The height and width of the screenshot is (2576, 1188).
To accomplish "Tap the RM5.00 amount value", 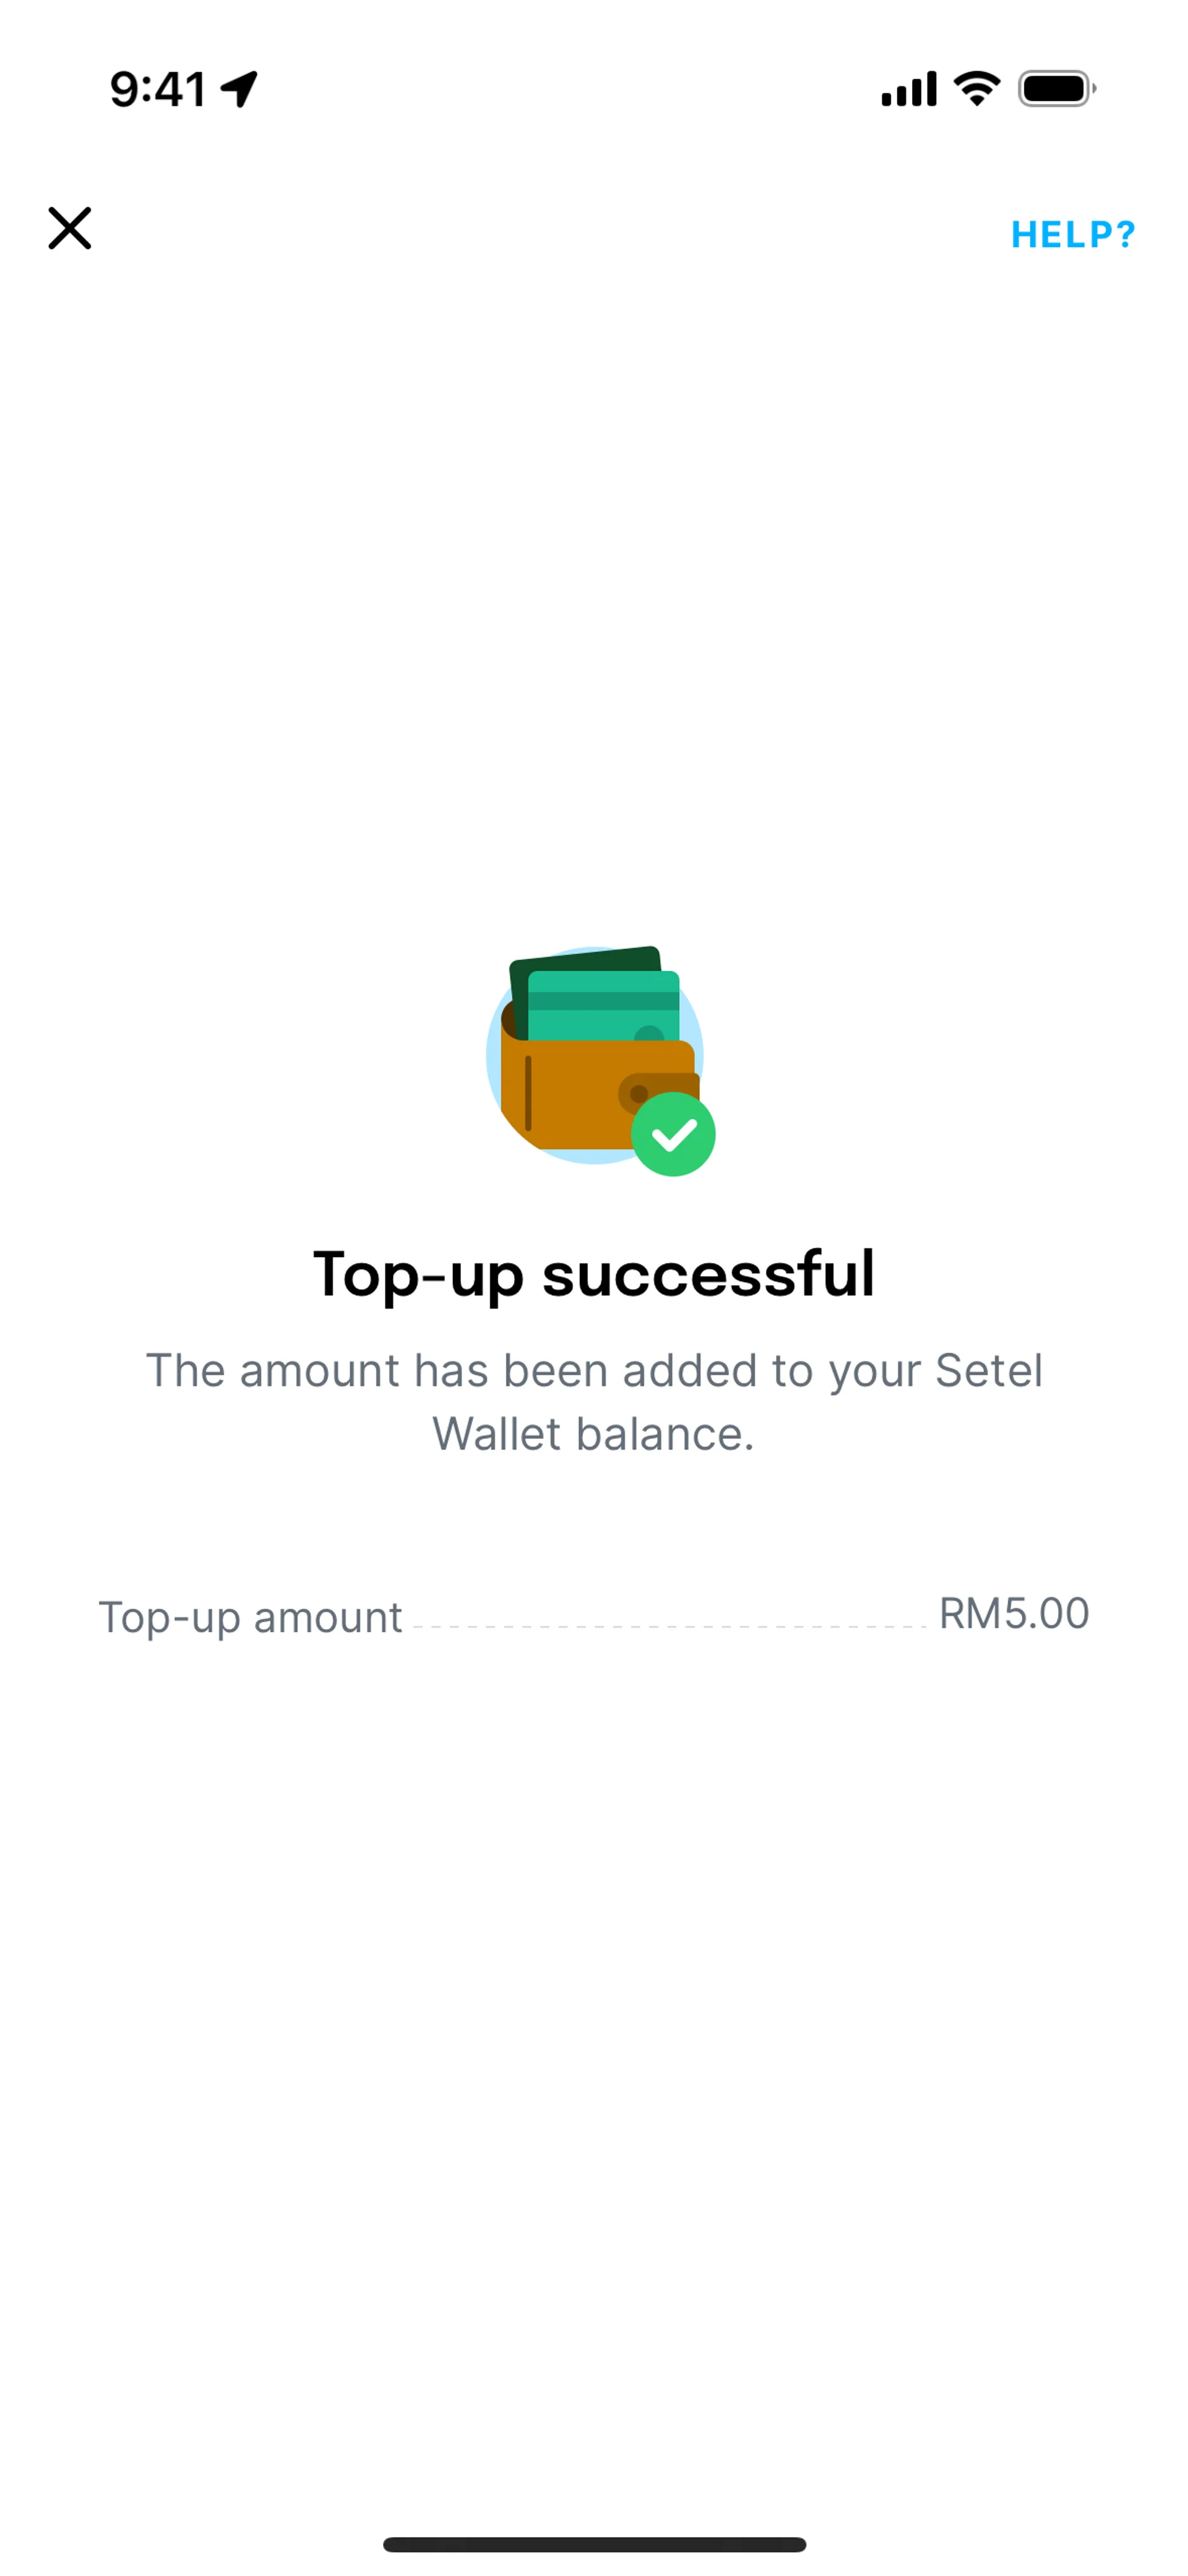I will 1013,1613.
